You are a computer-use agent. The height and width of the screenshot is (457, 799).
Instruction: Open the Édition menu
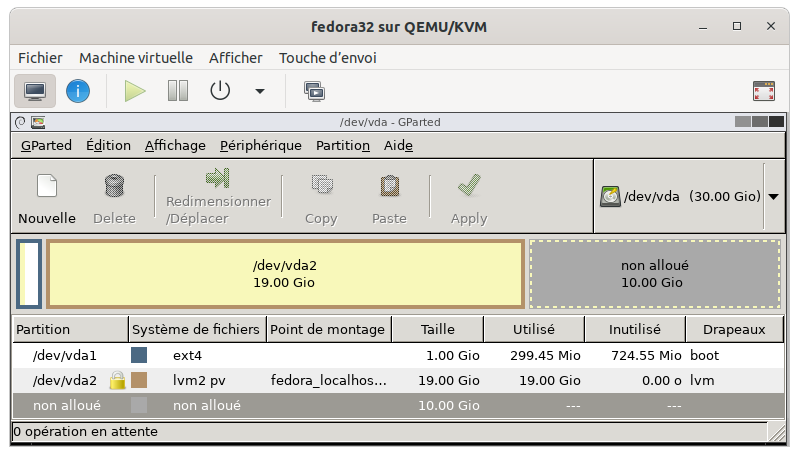pyautogui.click(x=108, y=146)
